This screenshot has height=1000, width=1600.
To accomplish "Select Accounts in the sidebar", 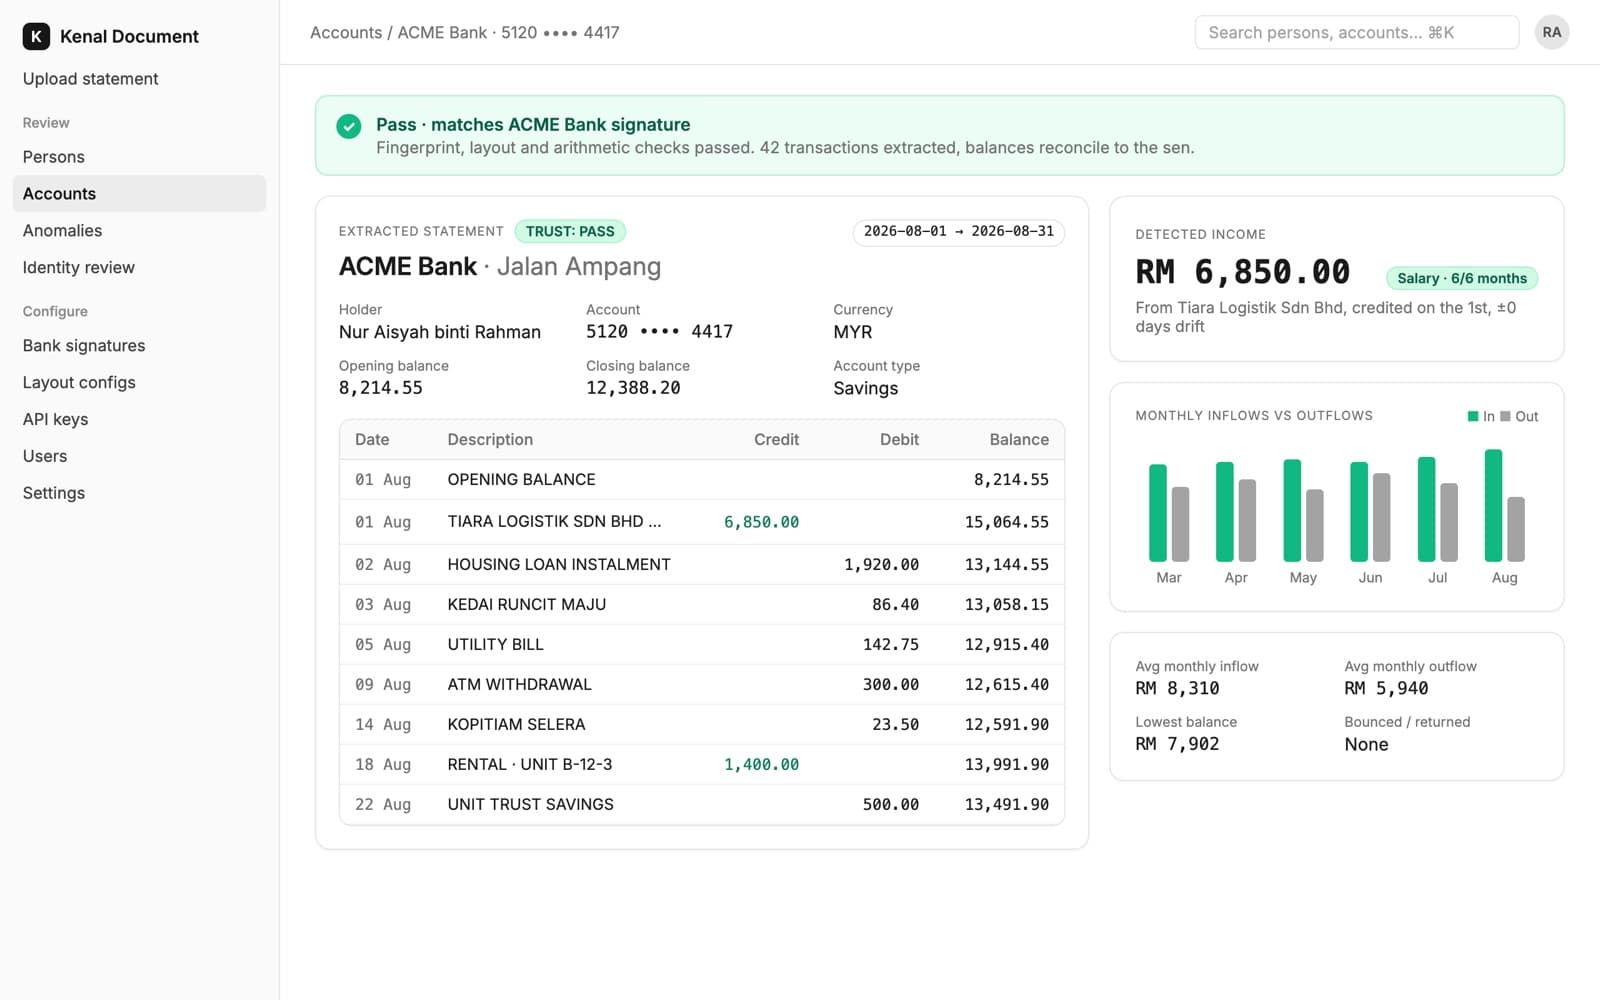I will tap(139, 194).
